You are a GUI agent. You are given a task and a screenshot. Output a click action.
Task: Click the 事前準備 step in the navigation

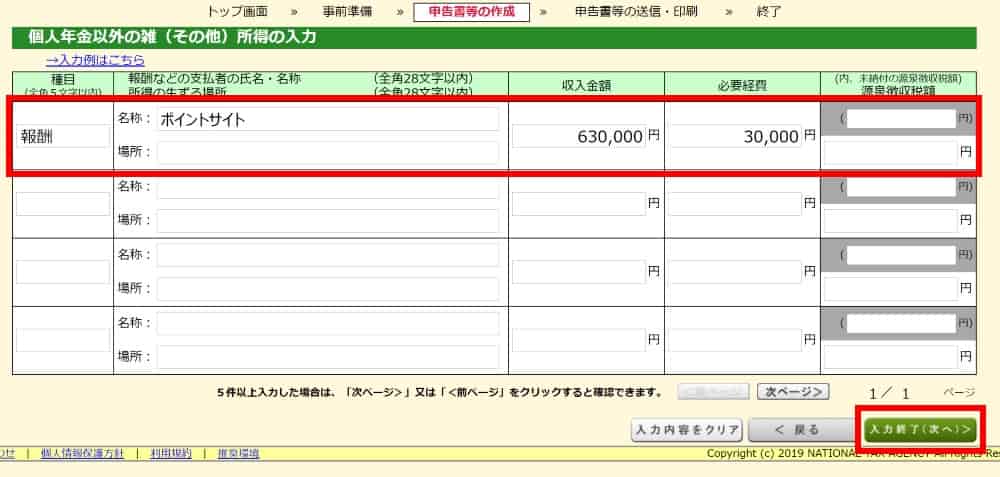coord(350,12)
